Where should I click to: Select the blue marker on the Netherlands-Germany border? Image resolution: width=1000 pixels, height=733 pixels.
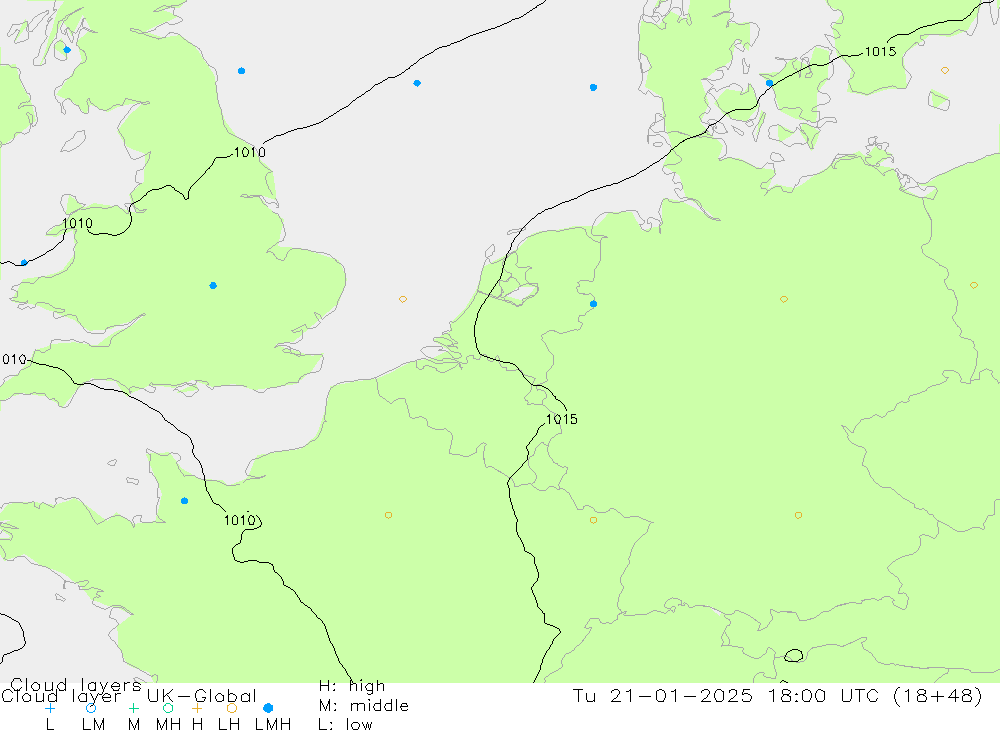click(594, 304)
